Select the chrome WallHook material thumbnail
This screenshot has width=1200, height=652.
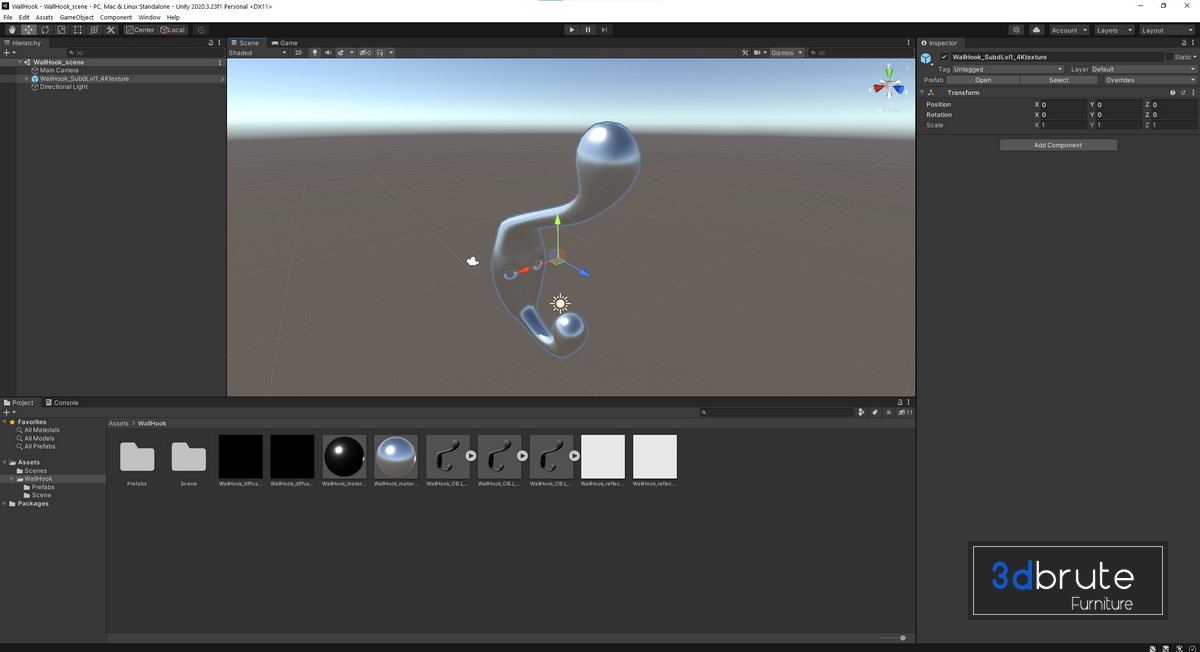point(396,457)
